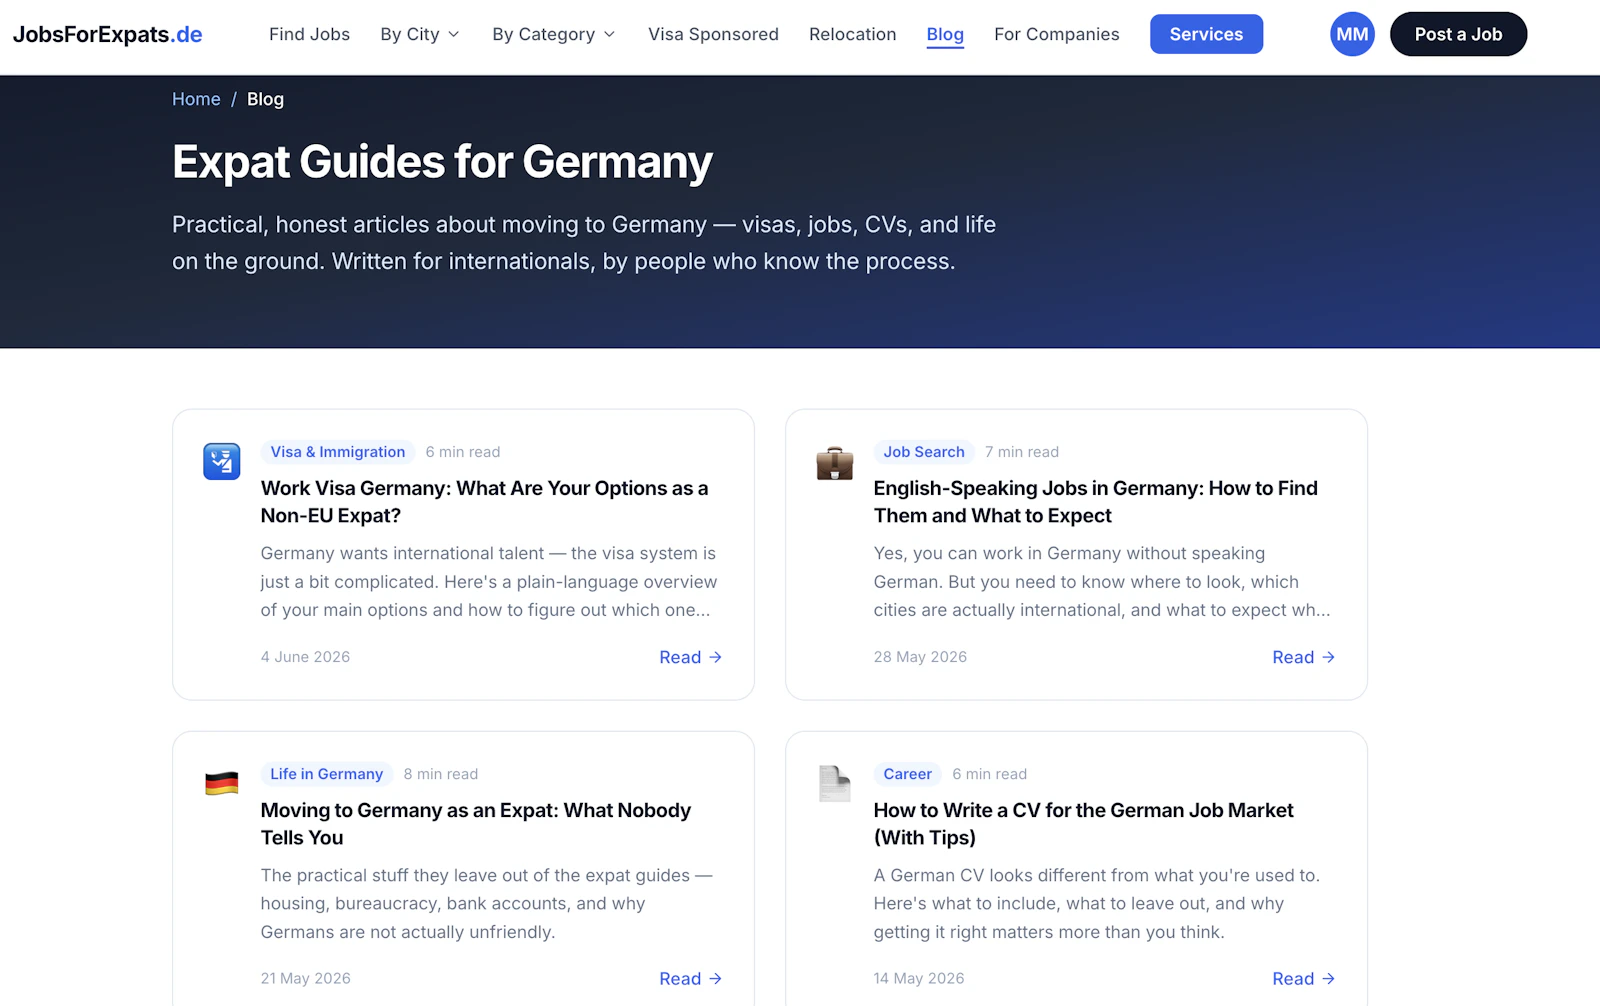Click Read on the German CV article
Image resolution: width=1600 pixels, height=1006 pixels.
point(1303,979)
